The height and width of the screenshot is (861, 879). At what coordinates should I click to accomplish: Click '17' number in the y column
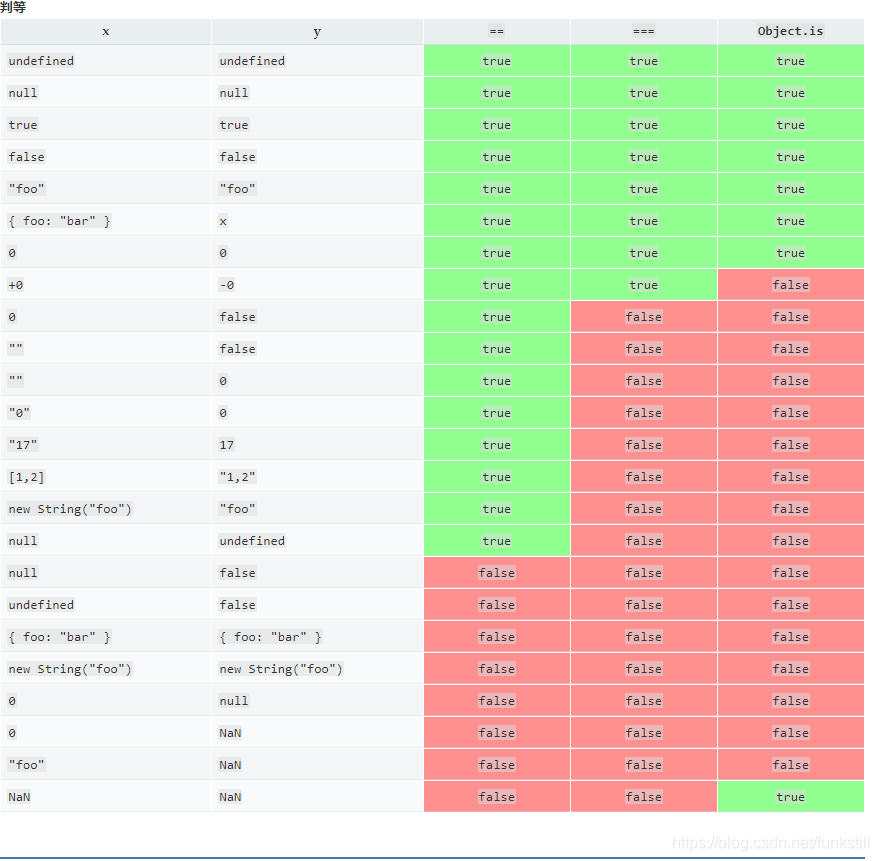tap(226, 445)
